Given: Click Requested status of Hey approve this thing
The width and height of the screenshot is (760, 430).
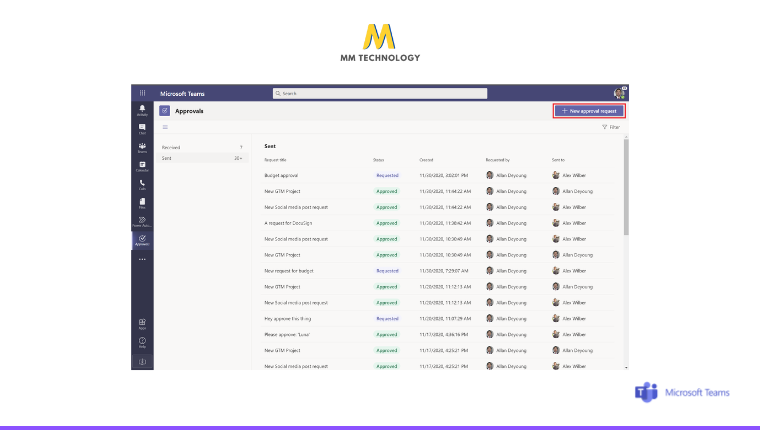Looking at the screenshot, I should pos(387,319).
